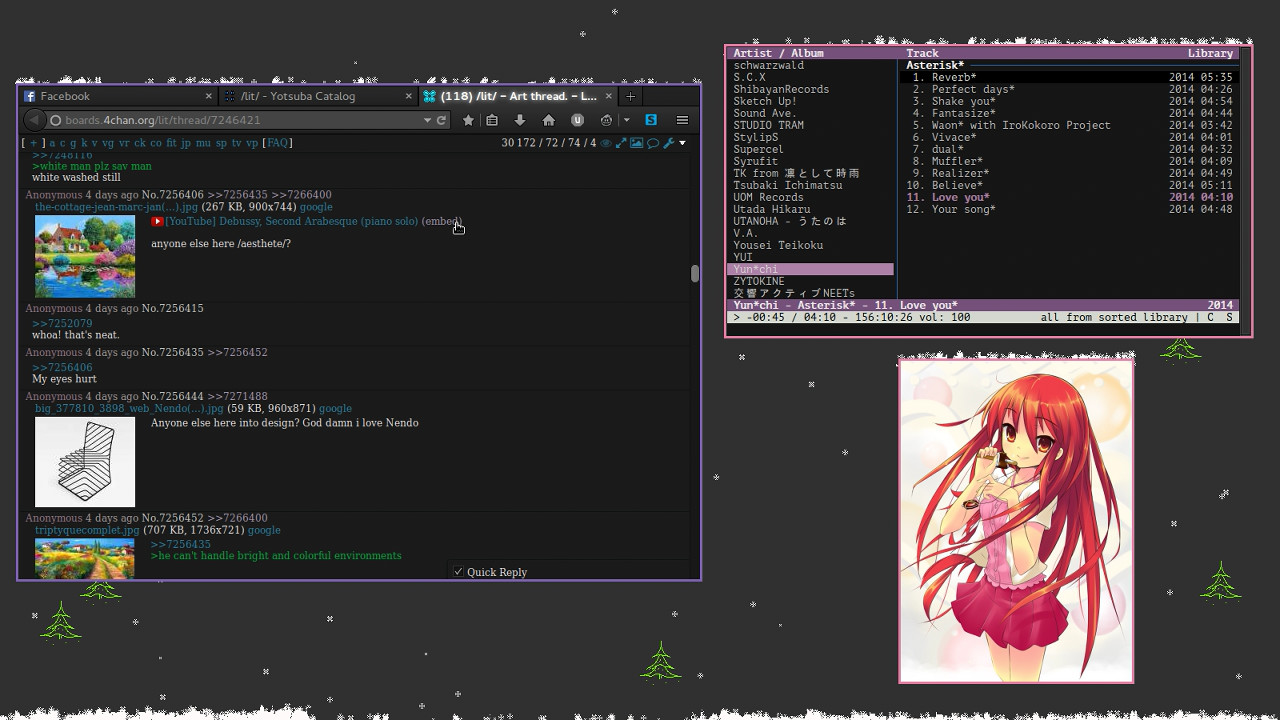
Task: Click the bookmark star icon
Action: click(468, 120)
